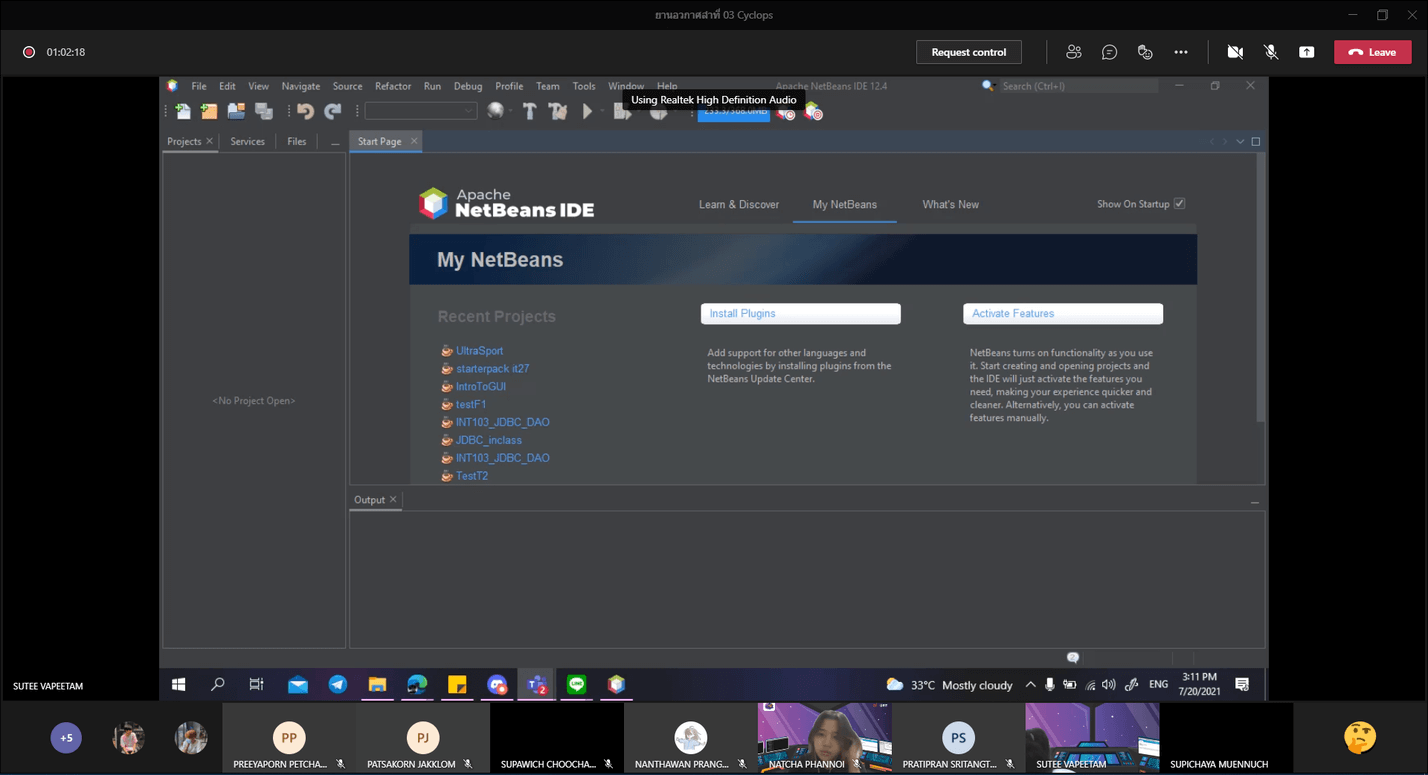Open the editor document list dropdown arrow
This screenshot has width=1428, height=775.
[x=1240, y=142]
